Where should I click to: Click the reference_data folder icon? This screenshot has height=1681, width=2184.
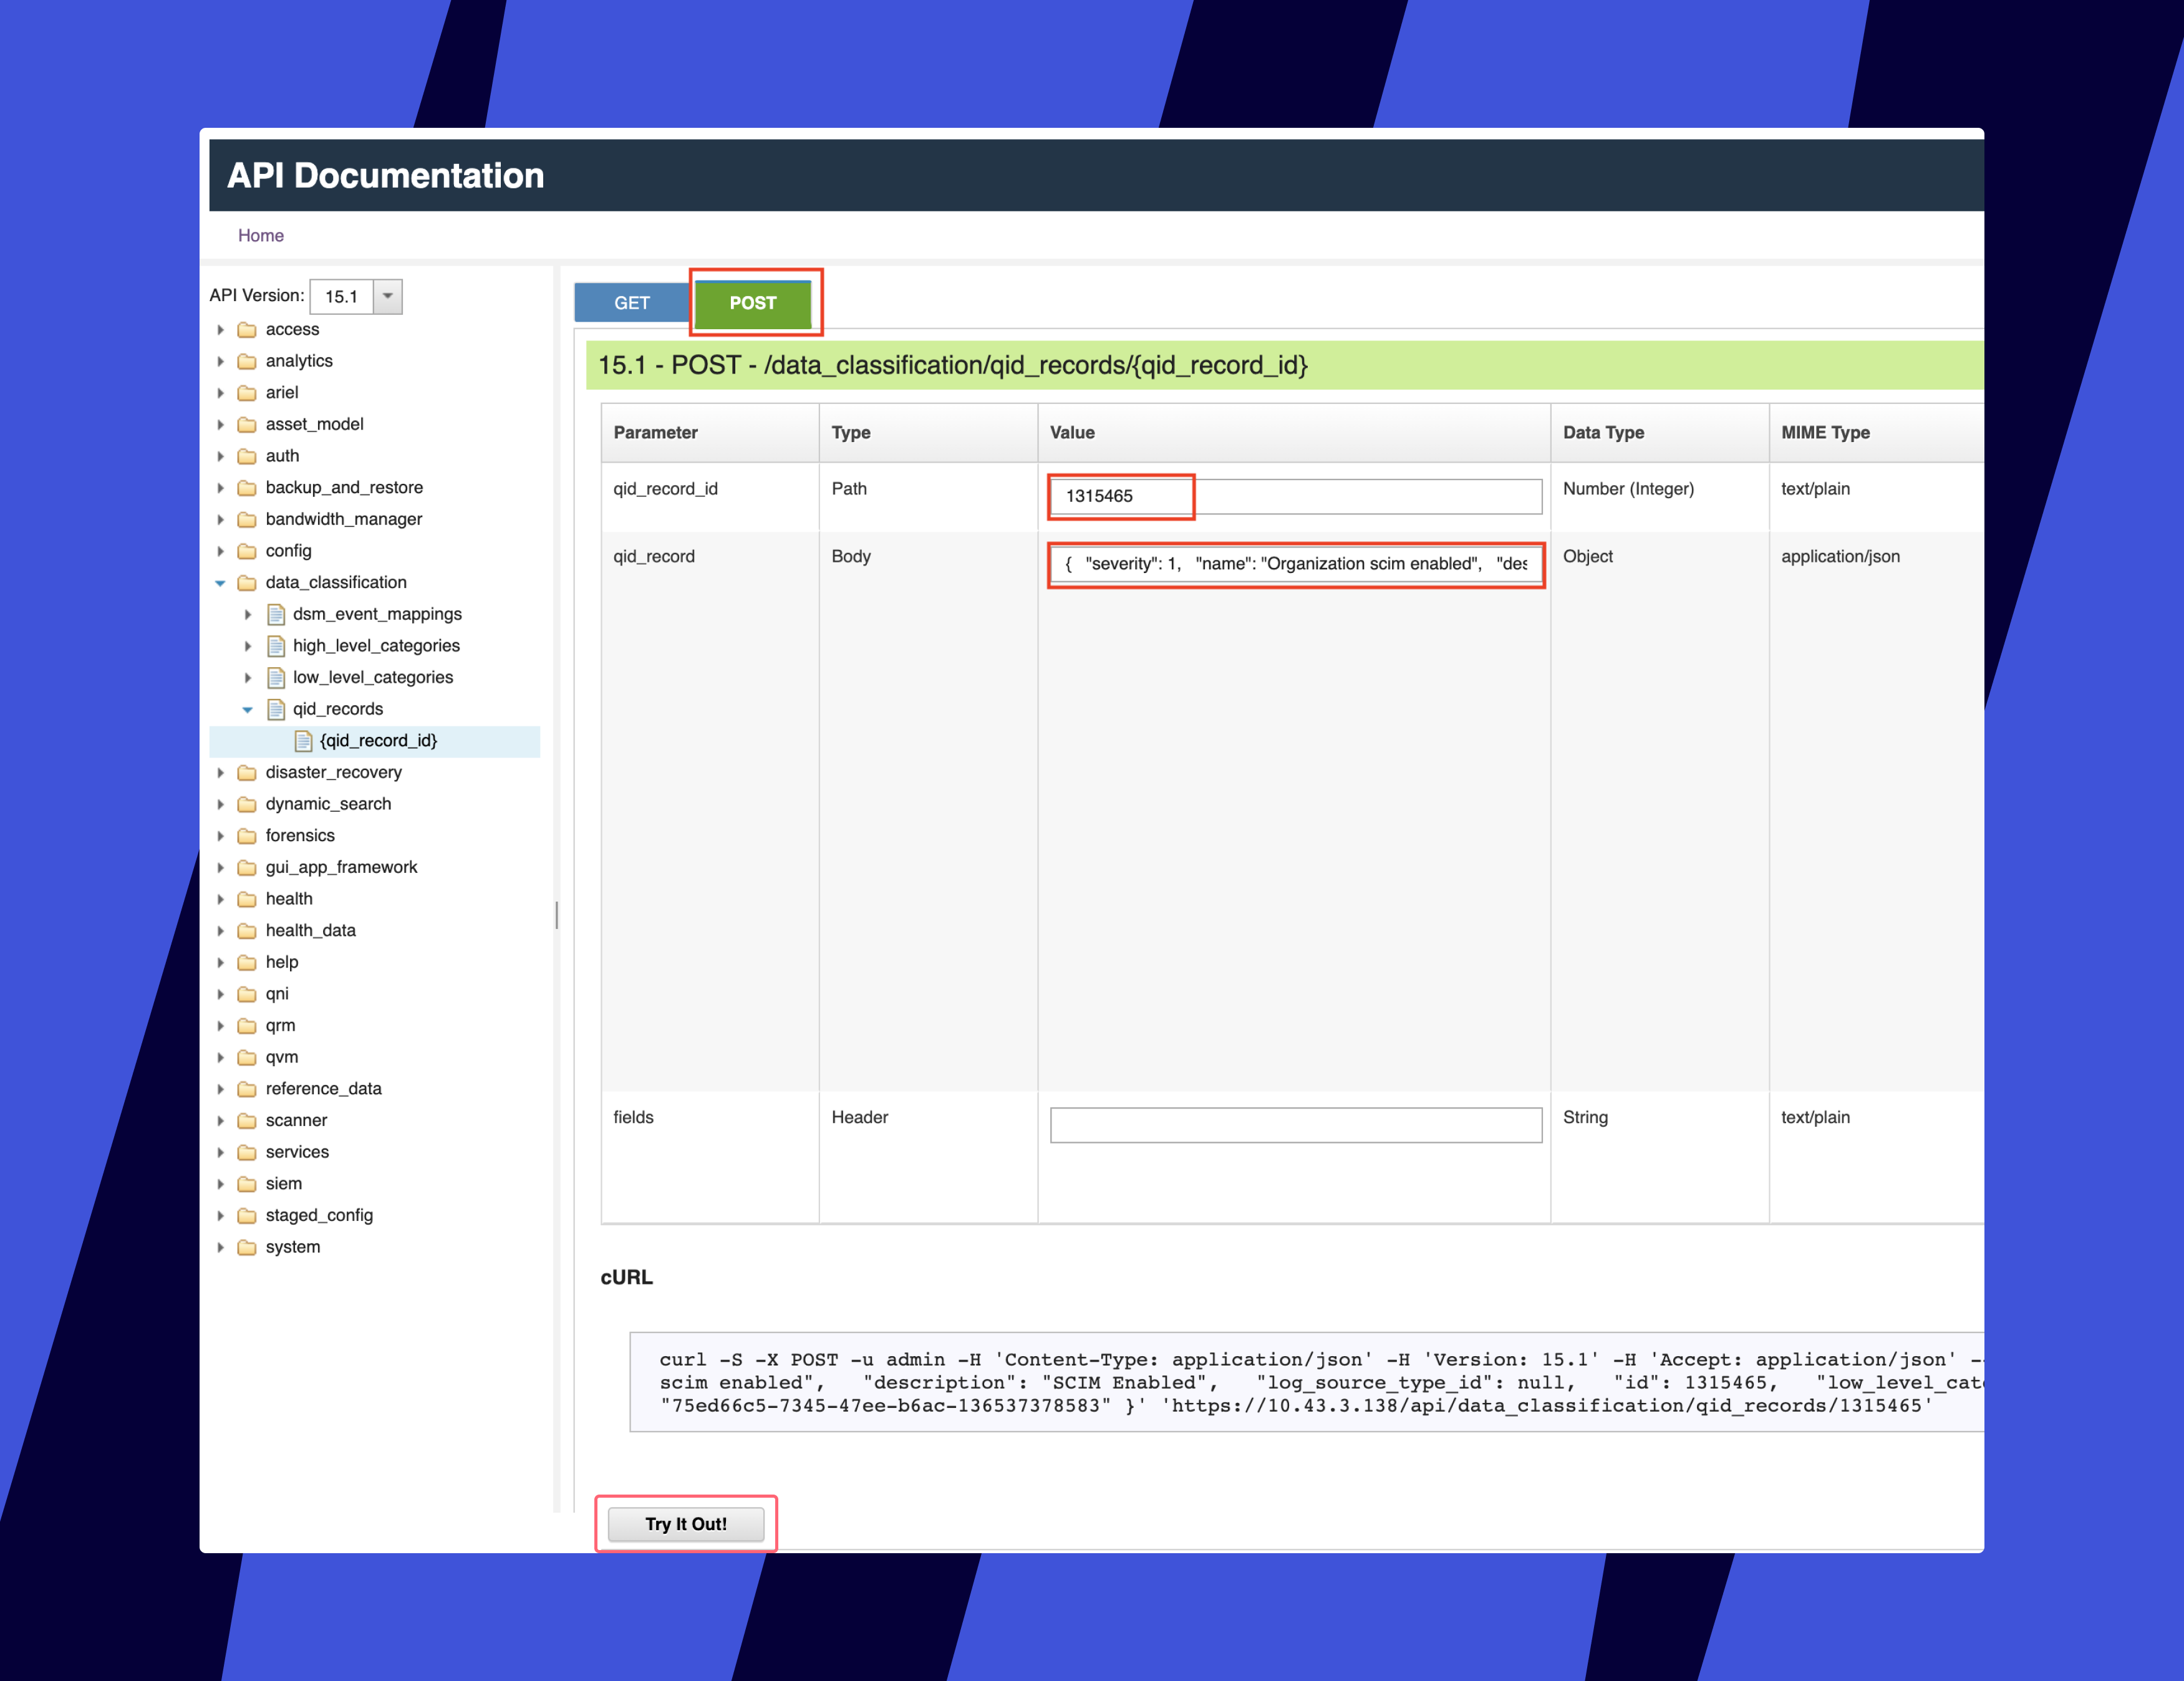click(247, 1089)
